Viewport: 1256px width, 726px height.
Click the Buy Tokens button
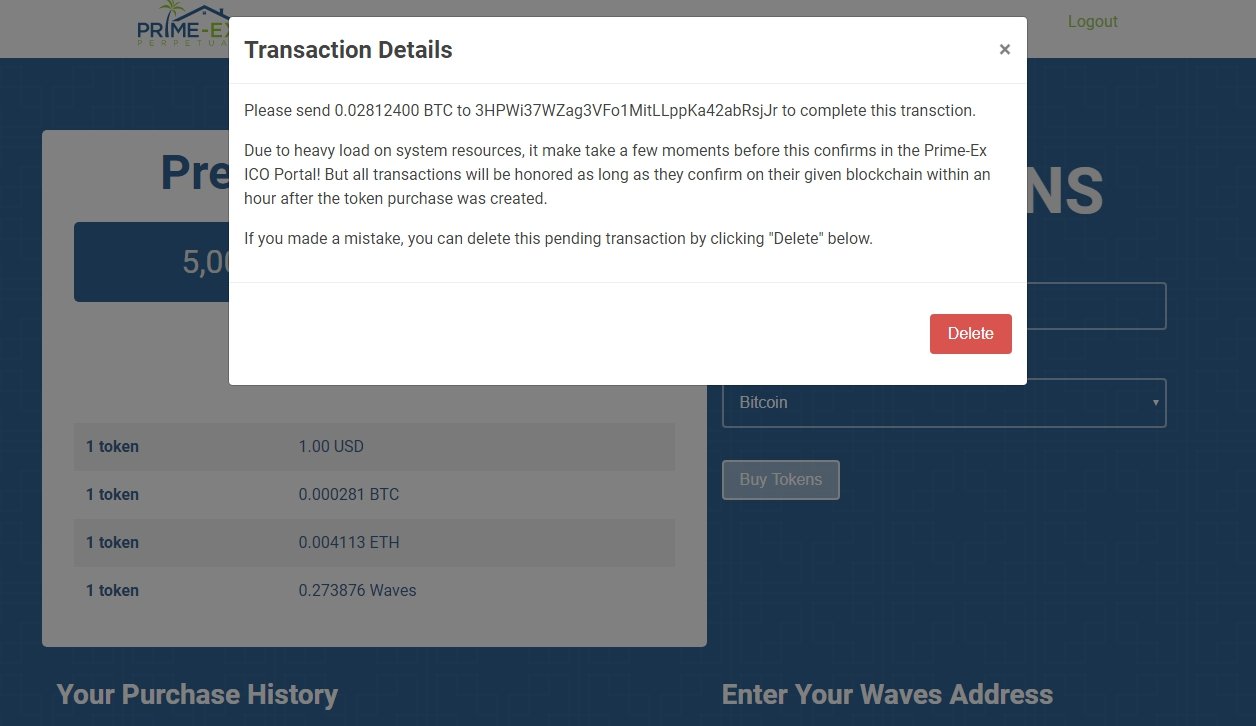780,480
